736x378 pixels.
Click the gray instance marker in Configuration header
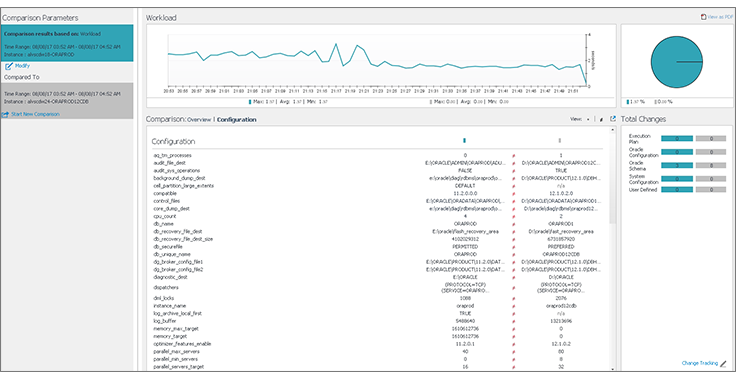[x=560, y=140]
